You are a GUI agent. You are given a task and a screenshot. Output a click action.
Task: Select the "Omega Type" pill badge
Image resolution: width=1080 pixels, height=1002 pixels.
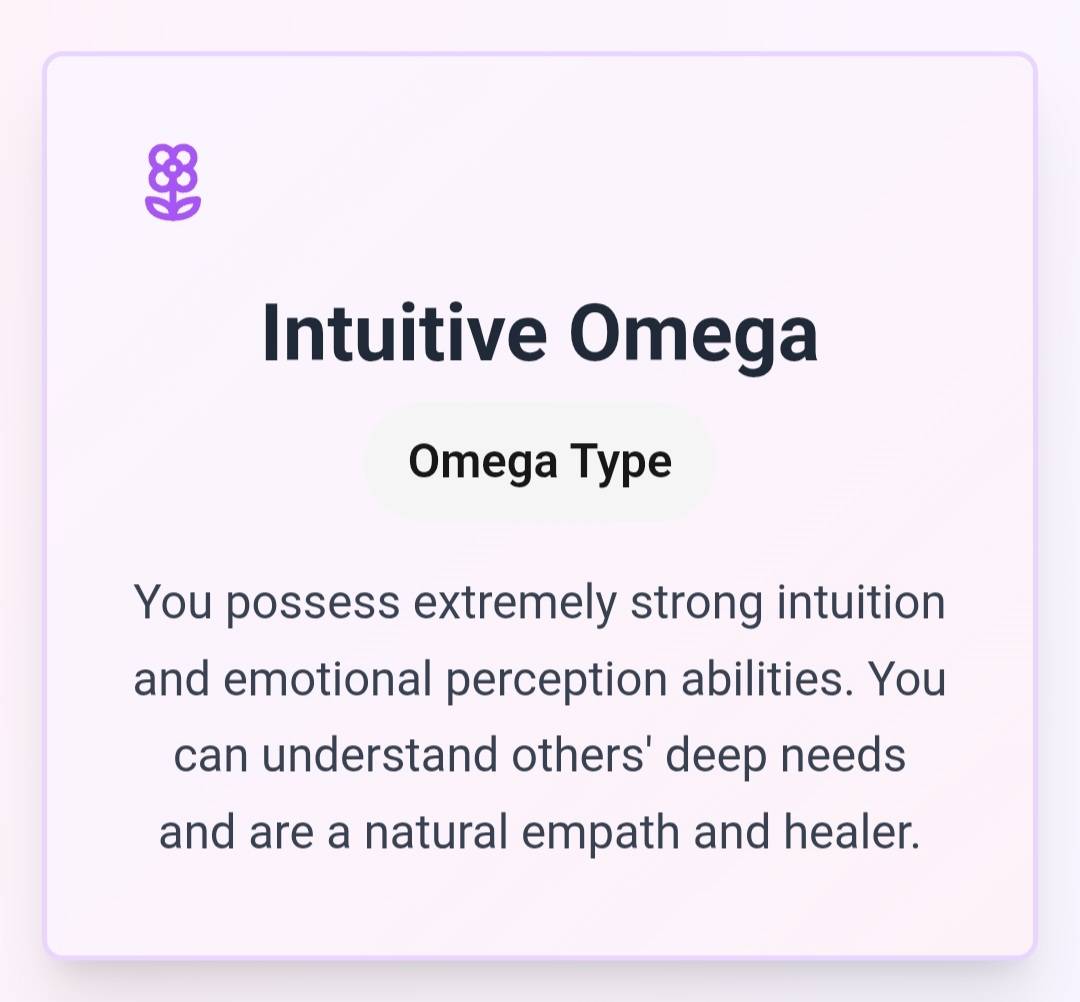click(540, 462)
